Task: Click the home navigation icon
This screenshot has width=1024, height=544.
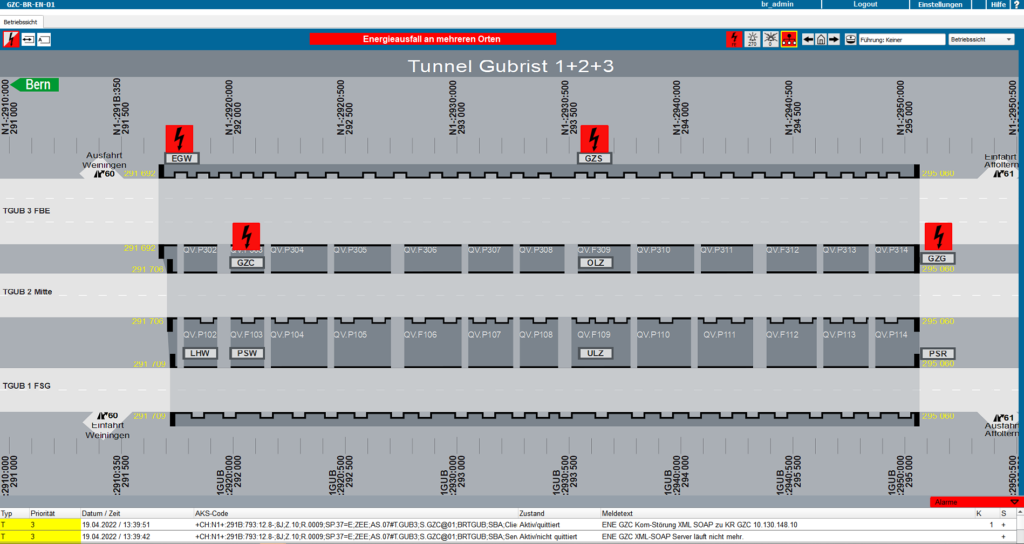Action: pos(821,39)
